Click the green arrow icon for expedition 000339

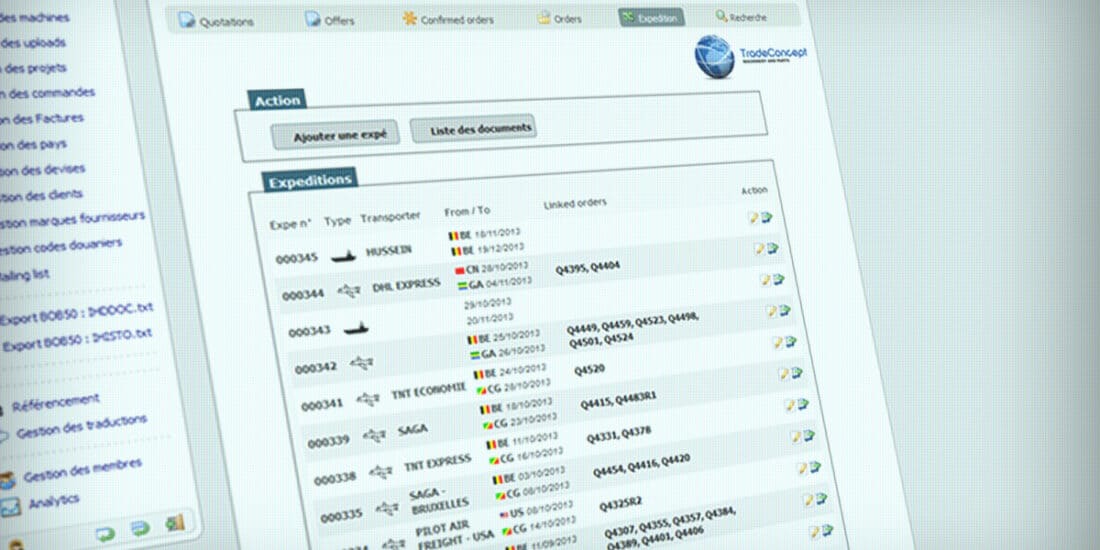click(x=797, y=373)
